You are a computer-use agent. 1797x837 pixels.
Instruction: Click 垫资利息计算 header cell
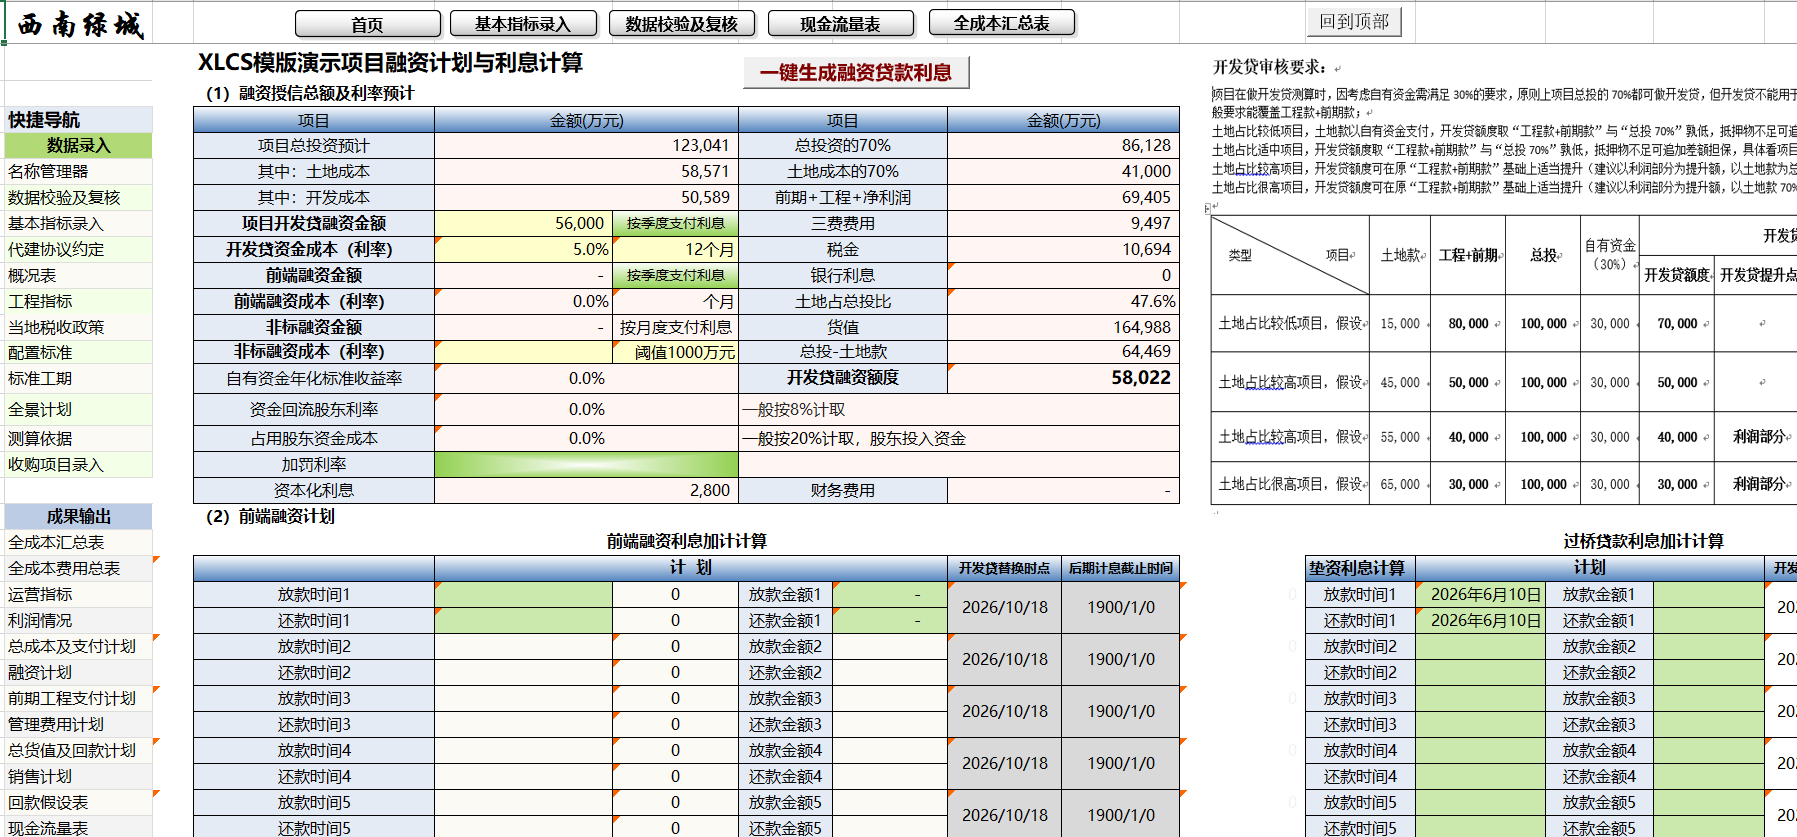(x=1359, y=568)
